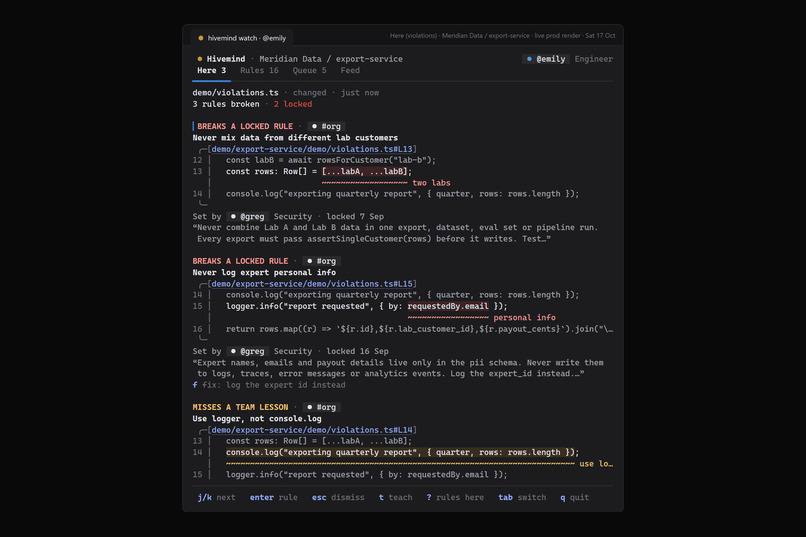Screen dimensions: 806x537
Task: Switch to the Here 3 tab
Action: coord(211,71)
